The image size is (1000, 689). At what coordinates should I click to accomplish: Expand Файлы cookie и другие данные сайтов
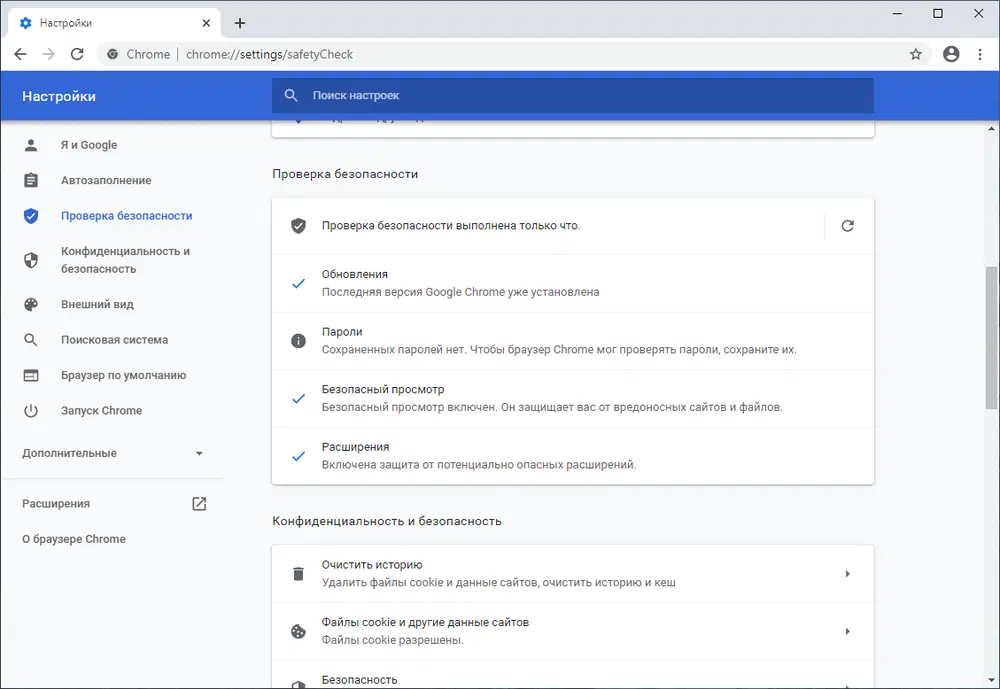click(x=848, y=631)
